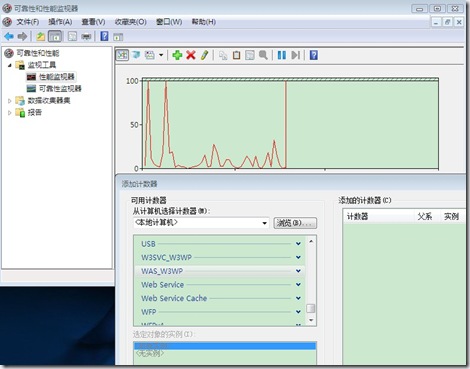Select 监视工具 folder in tree
This screenshot has height=369, width=470.
(42, 65)
